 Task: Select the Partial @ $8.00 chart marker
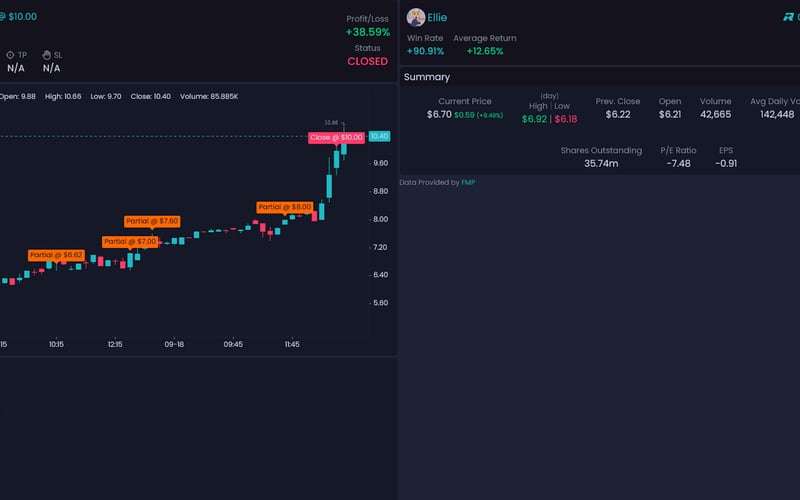point(285,207)
